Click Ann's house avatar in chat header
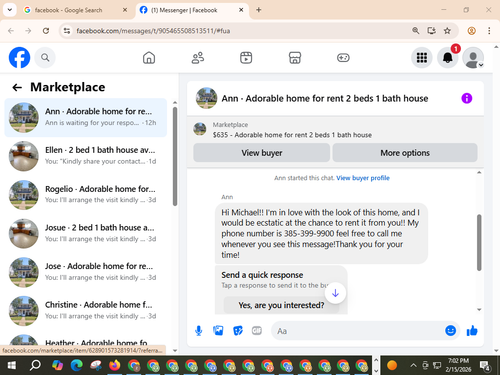Image resolution: width=500 pixels, height=375 pixels. point(206,98)
